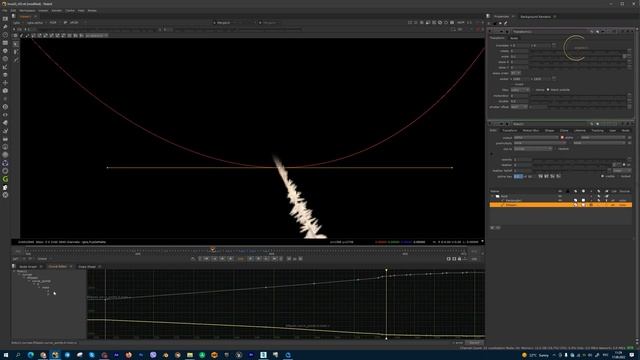Collapse the Roto1 entry in the curve tree
The height and width of the screenshot is (360, 640).
(15, 271)
